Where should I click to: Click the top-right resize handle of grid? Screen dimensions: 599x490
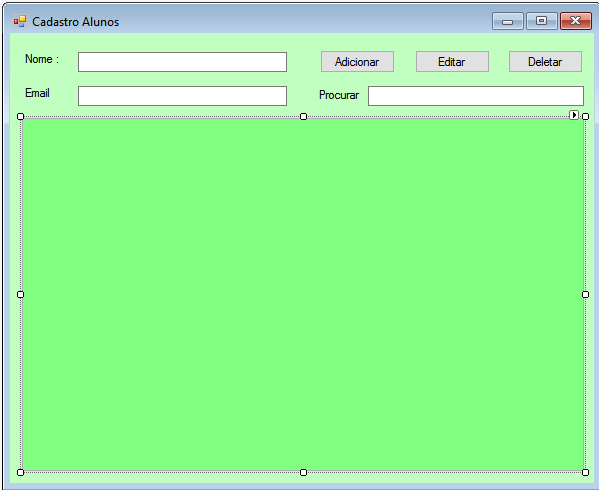pos(585,116)
